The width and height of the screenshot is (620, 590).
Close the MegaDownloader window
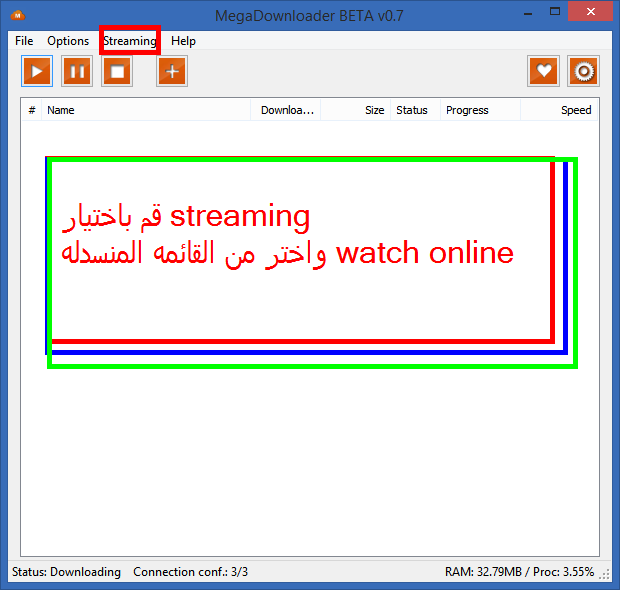point(590,12)
